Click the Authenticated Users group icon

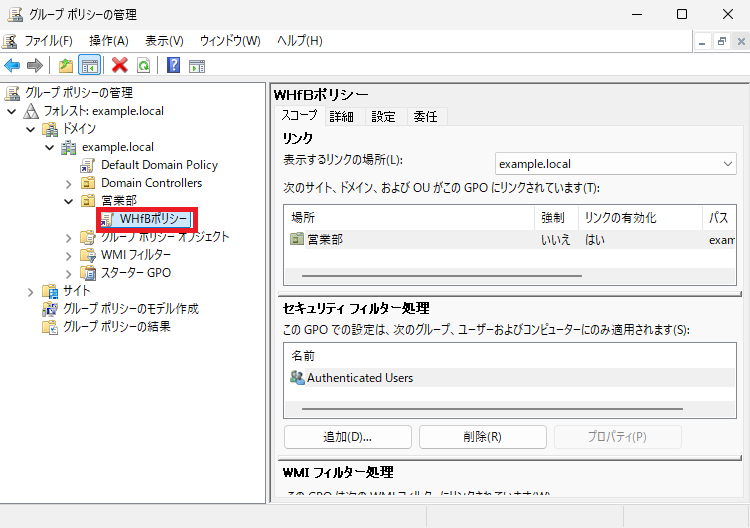(x=297, y=378)
